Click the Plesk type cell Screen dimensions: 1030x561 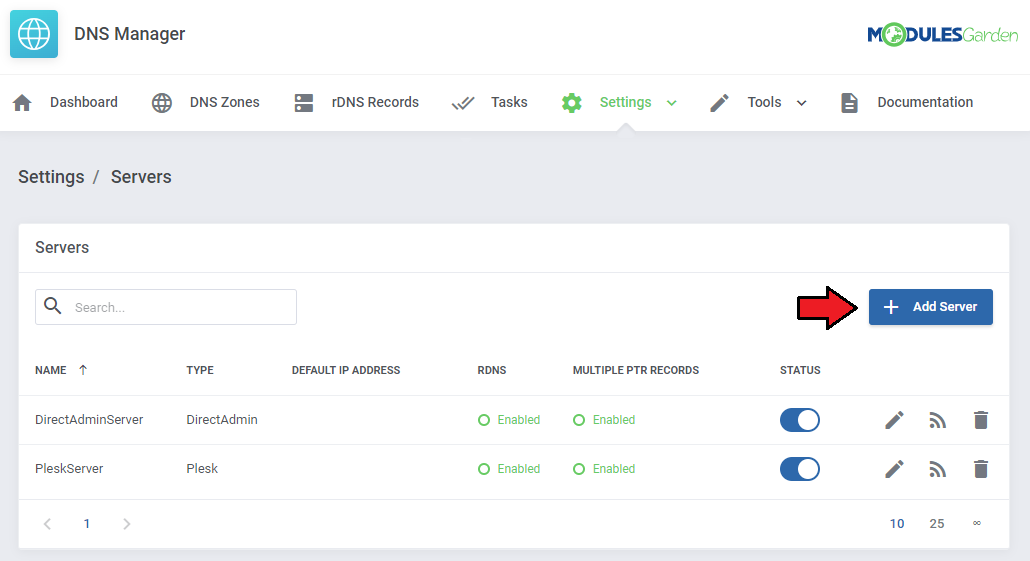pyautogui.click(x=202, y=469)
